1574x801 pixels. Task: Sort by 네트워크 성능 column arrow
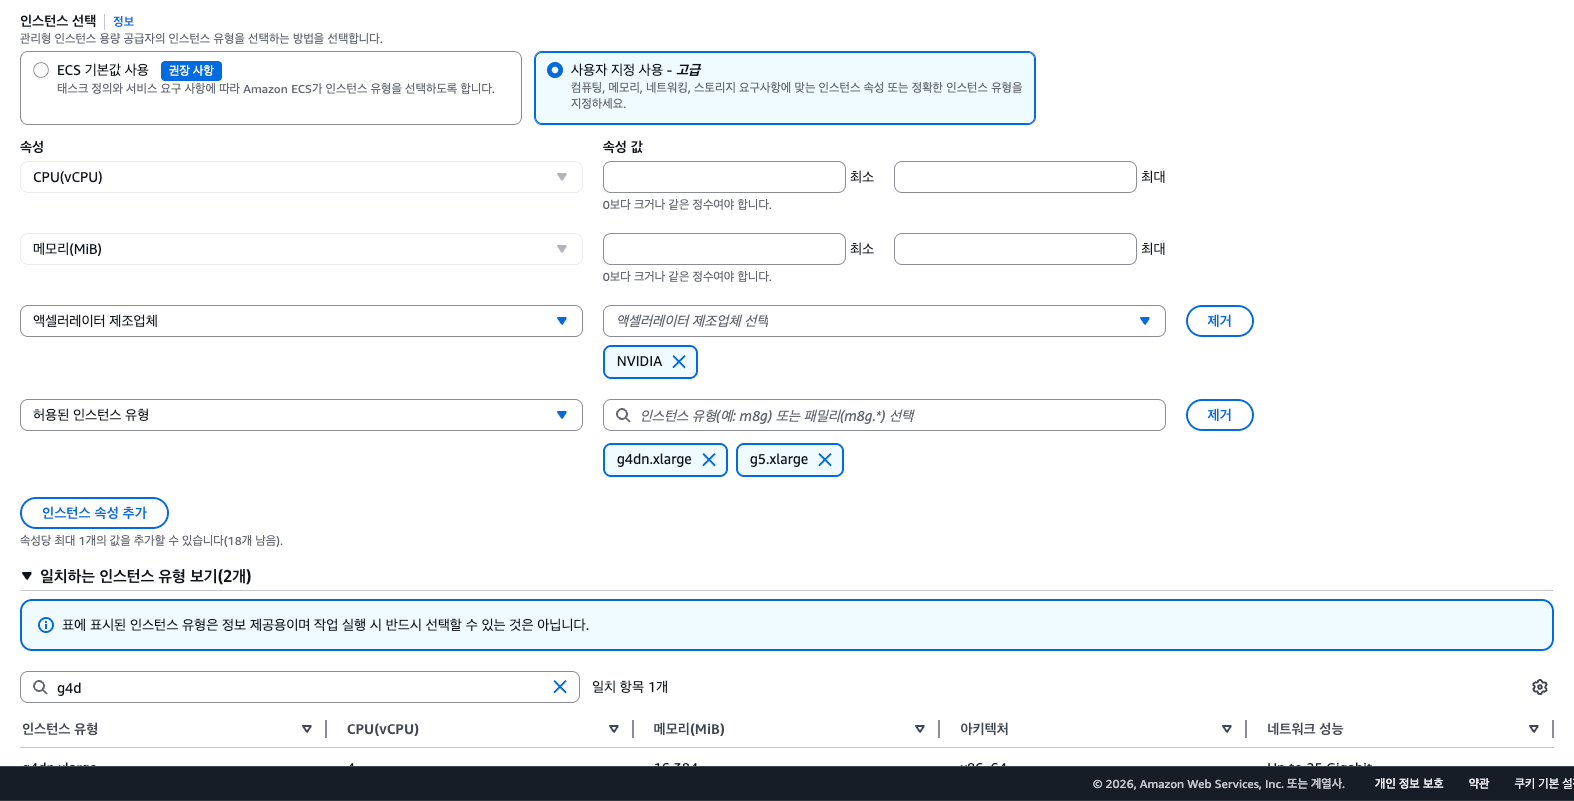pos(1533,729)
